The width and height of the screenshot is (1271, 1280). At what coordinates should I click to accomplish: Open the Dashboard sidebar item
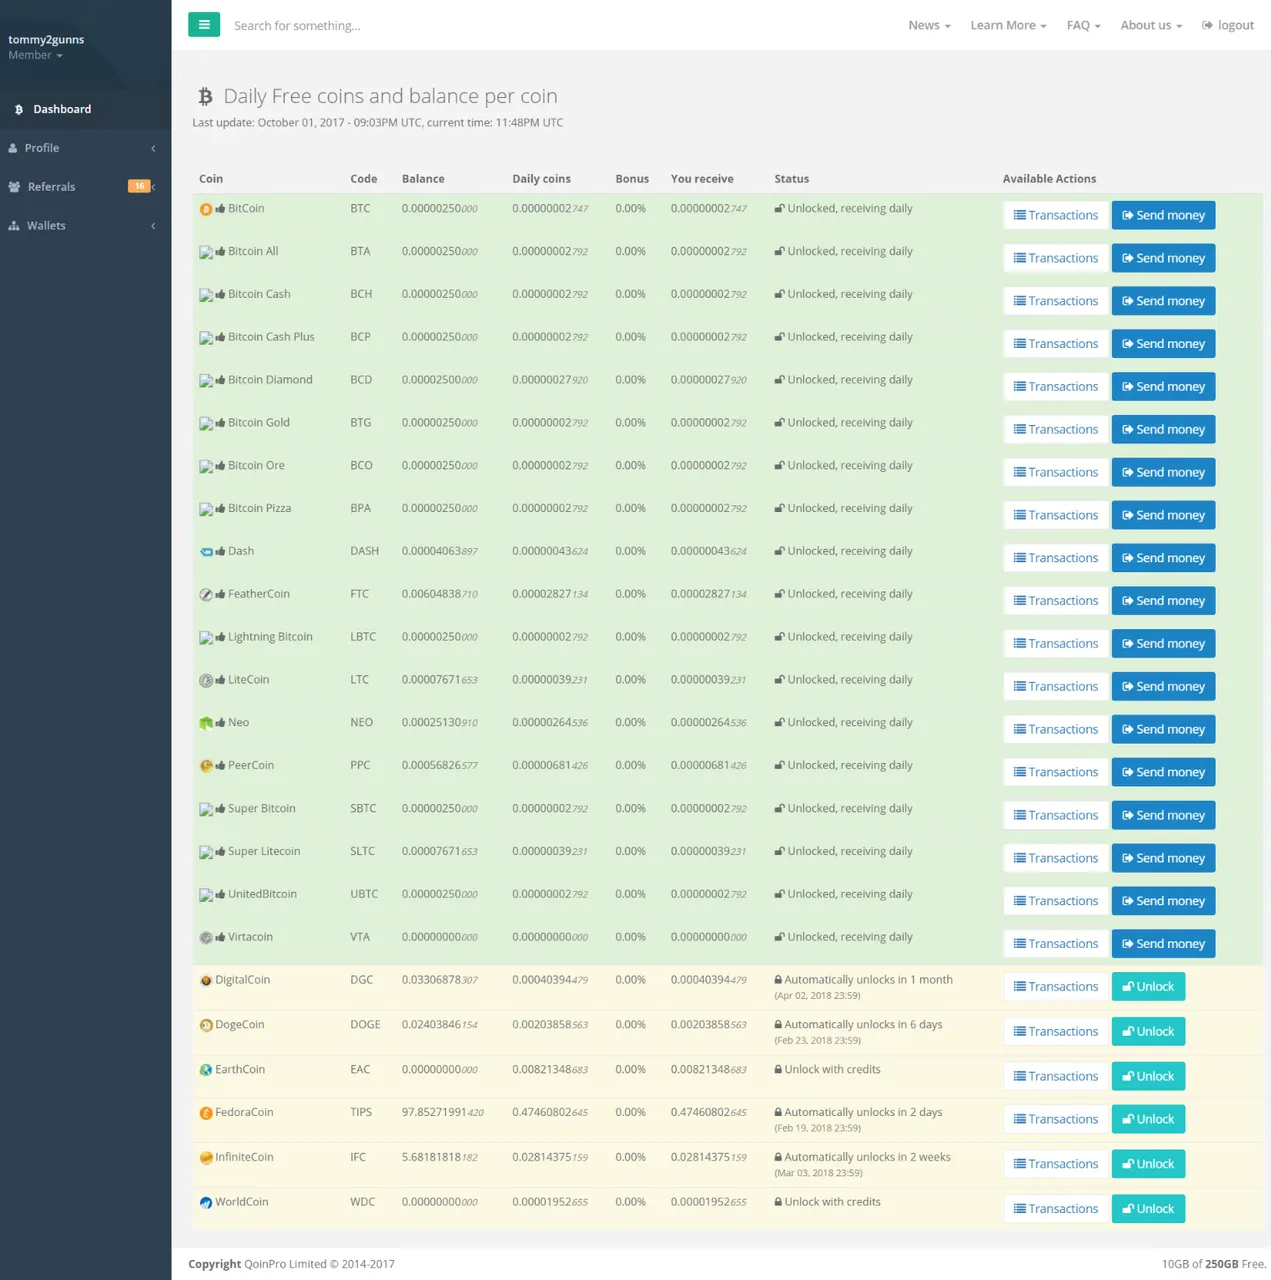click(85, 109)
